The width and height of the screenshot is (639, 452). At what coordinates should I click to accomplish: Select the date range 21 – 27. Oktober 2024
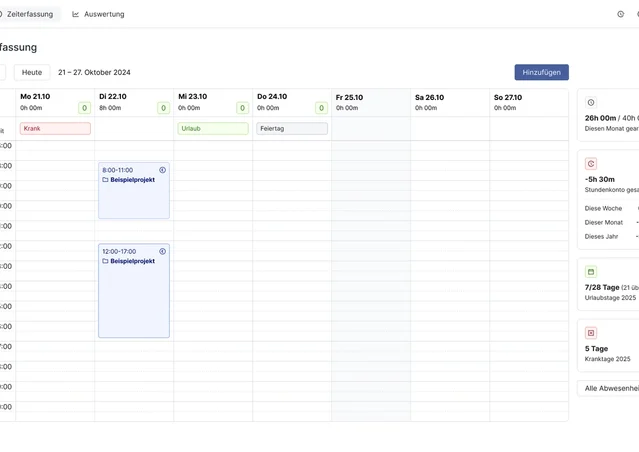[94, 73]
